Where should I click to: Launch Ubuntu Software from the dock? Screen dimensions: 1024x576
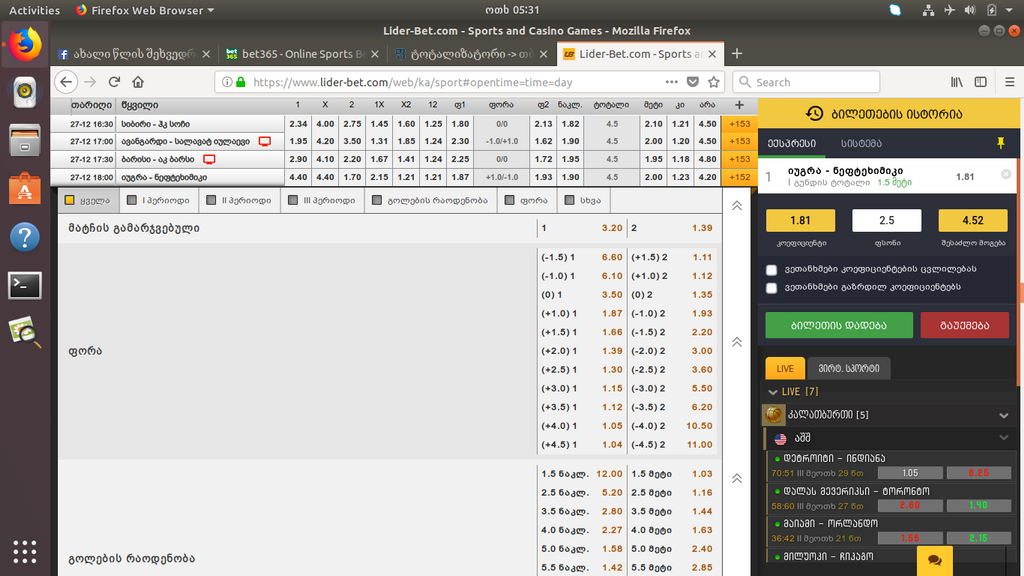click(x=25, y=188)
